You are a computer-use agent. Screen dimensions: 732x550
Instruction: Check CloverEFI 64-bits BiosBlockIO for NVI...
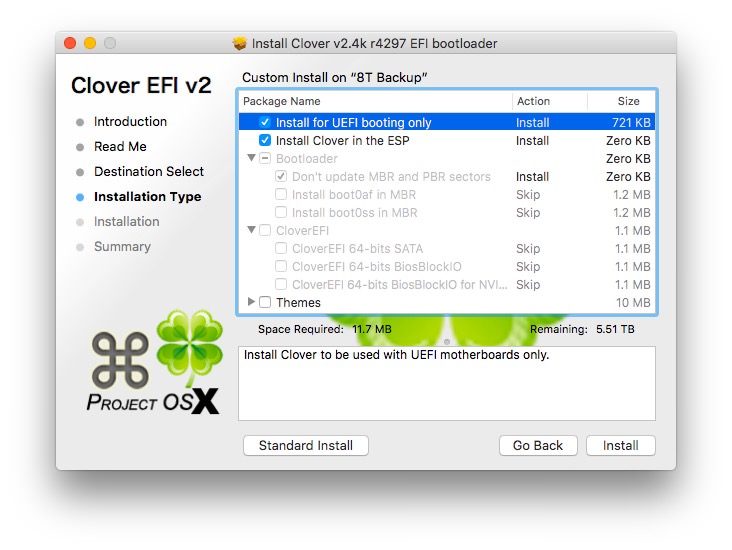[281, 284]
